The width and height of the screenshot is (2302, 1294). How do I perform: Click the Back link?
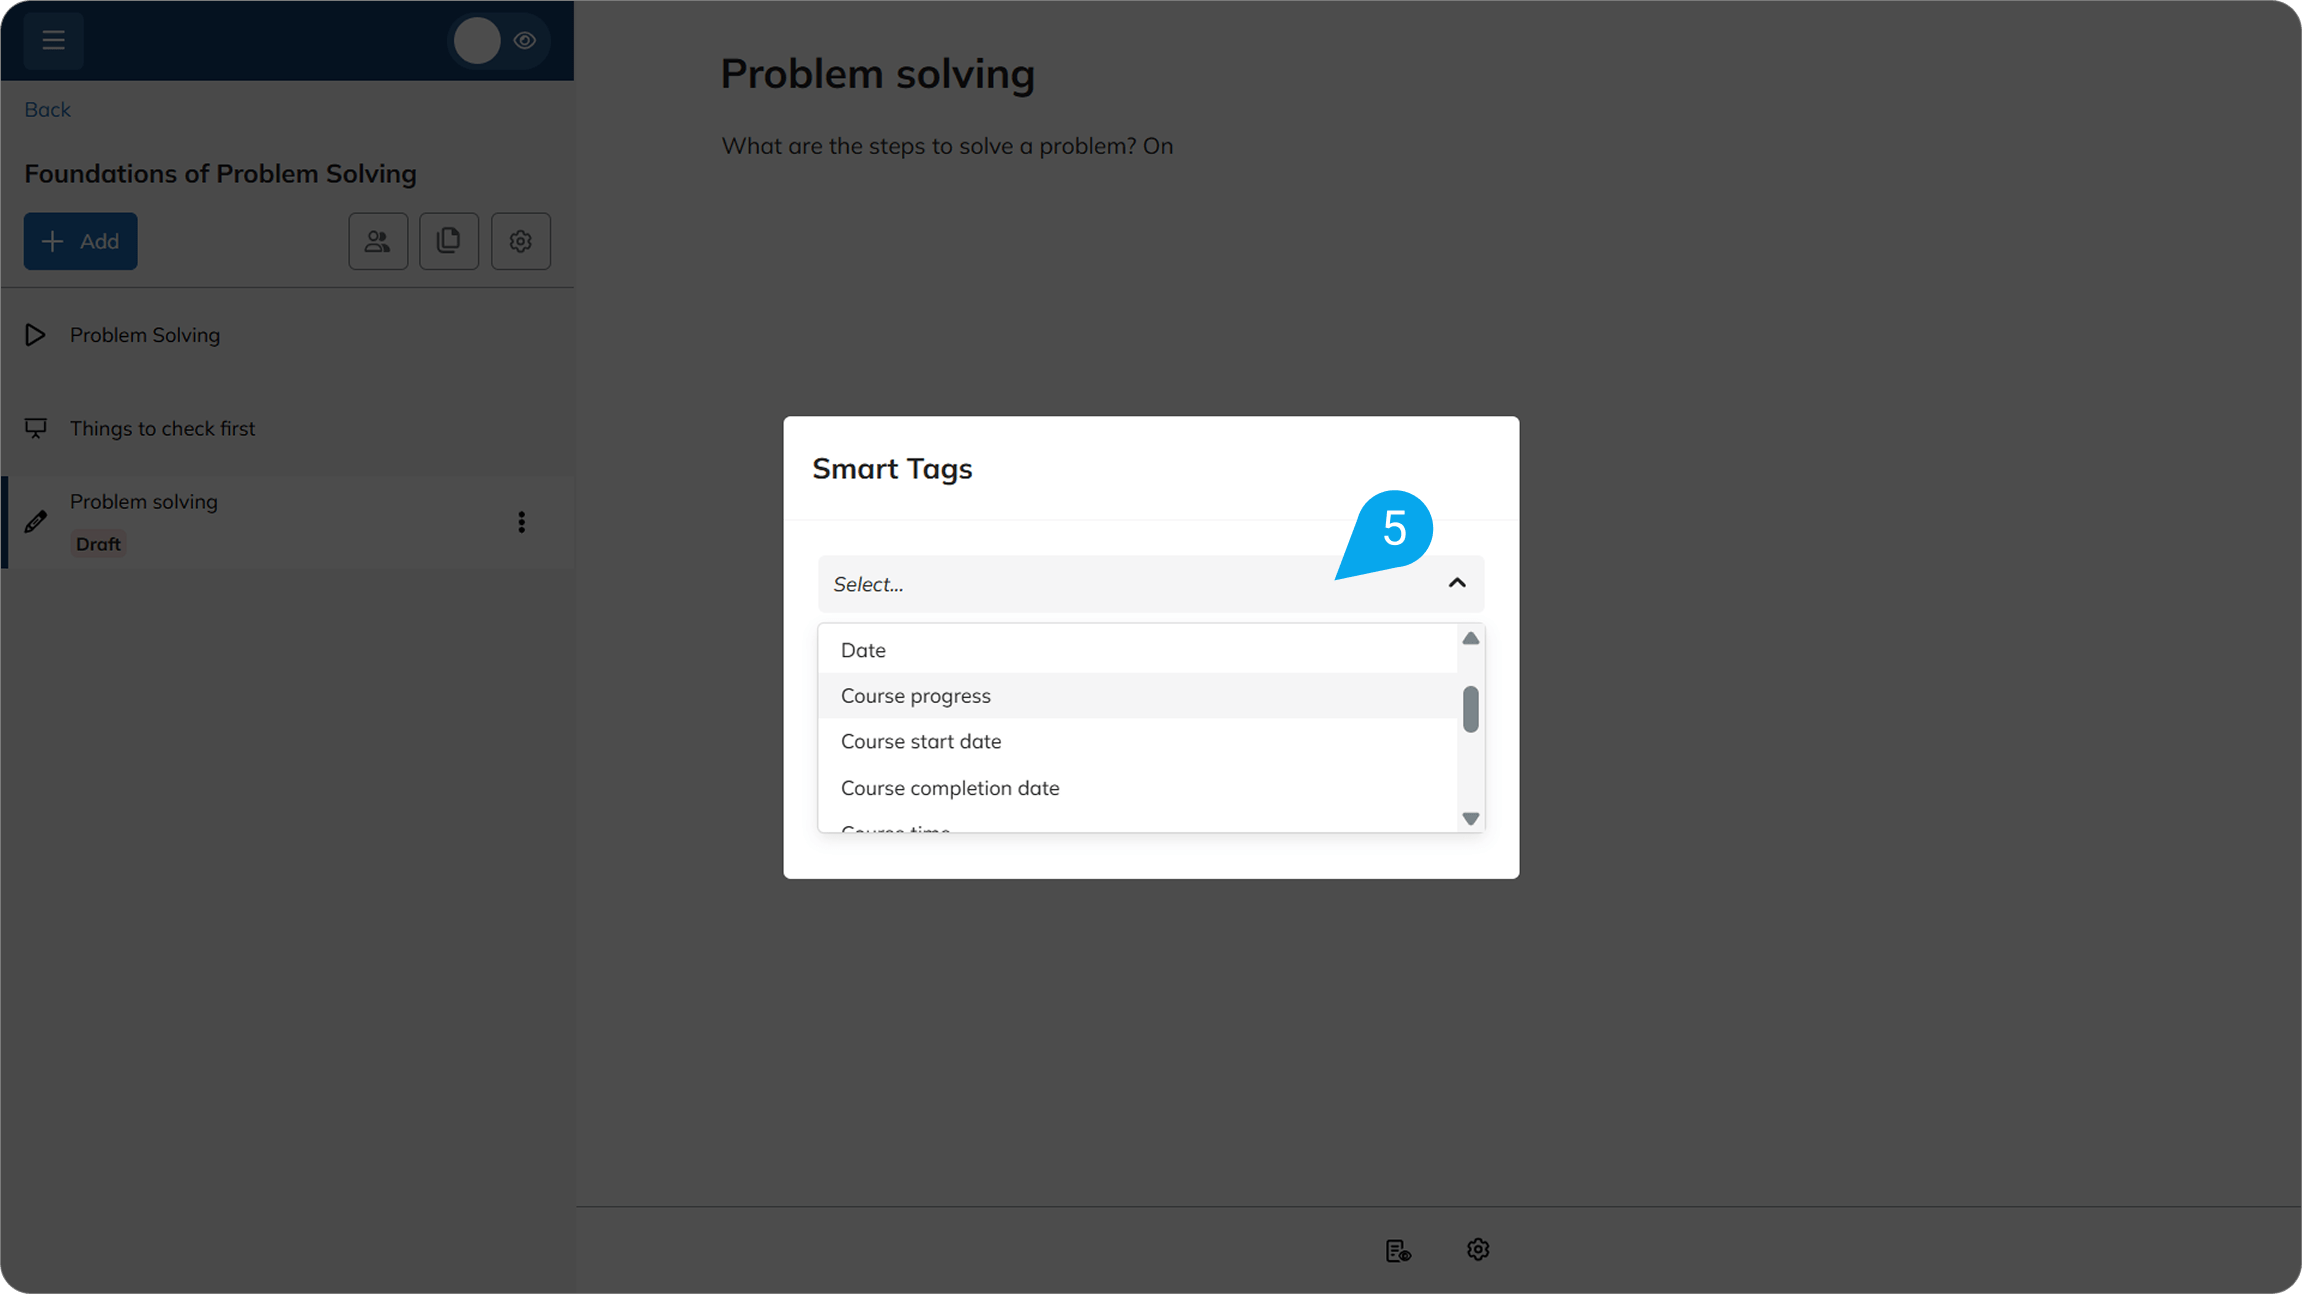47,109
